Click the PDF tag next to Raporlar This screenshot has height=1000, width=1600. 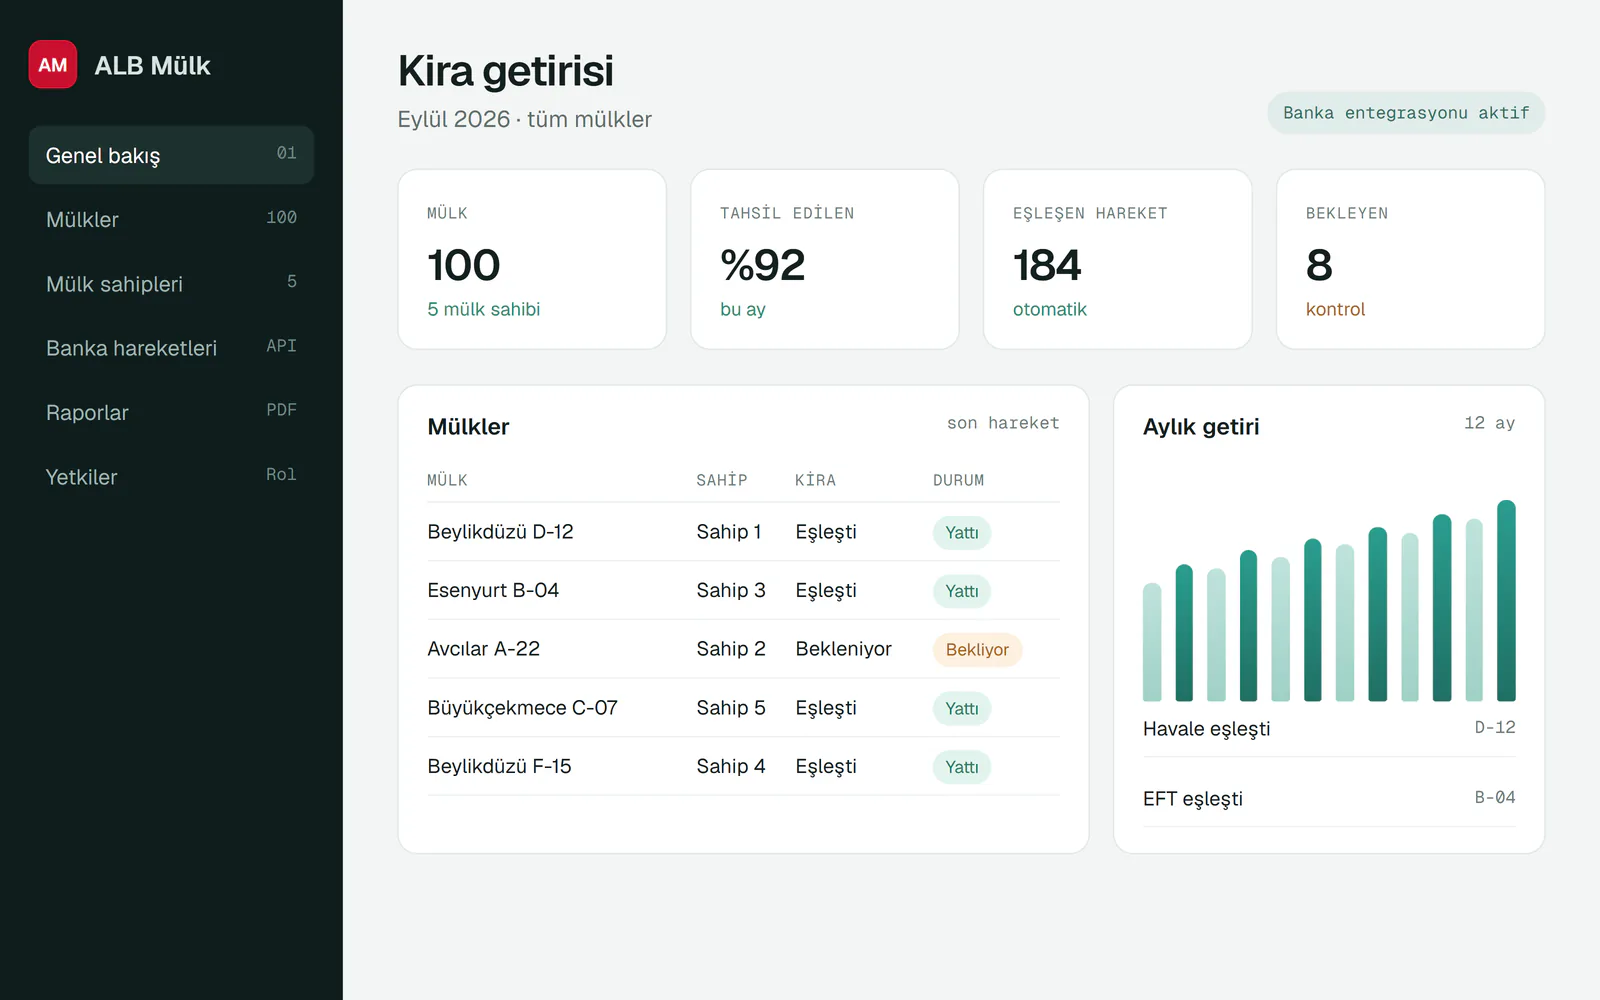(281, 410)
